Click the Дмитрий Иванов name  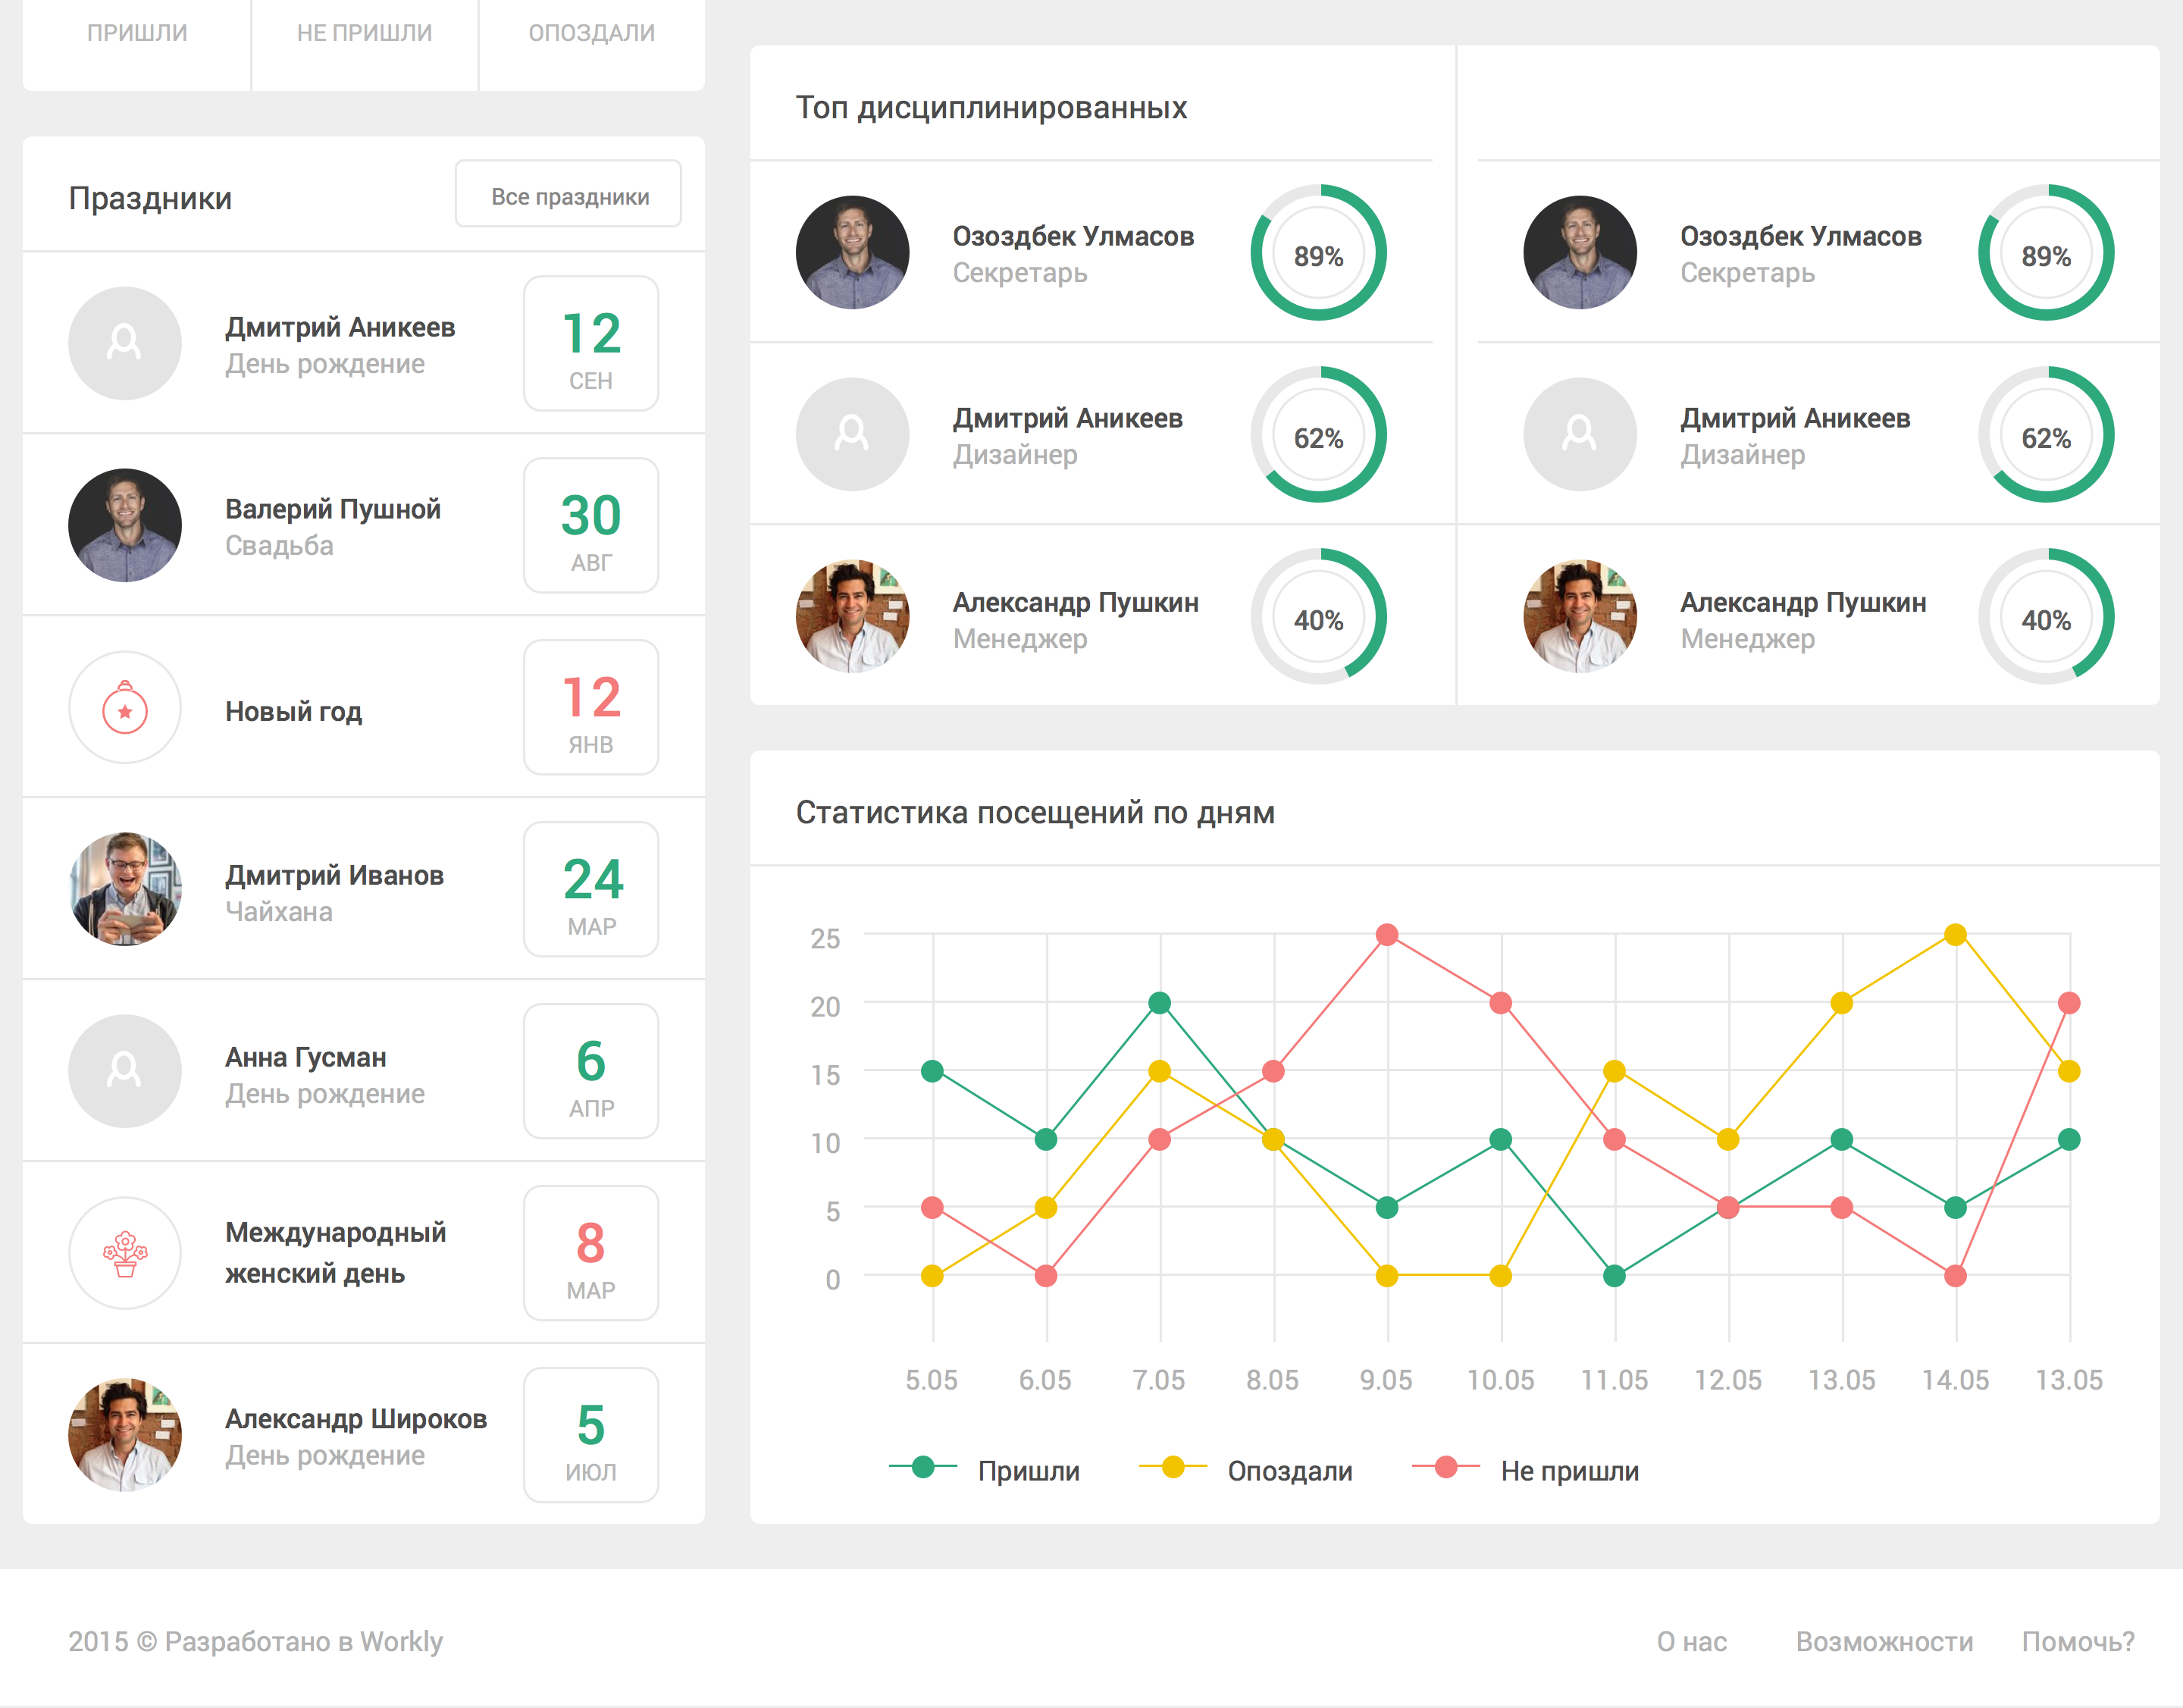(335, 875)
